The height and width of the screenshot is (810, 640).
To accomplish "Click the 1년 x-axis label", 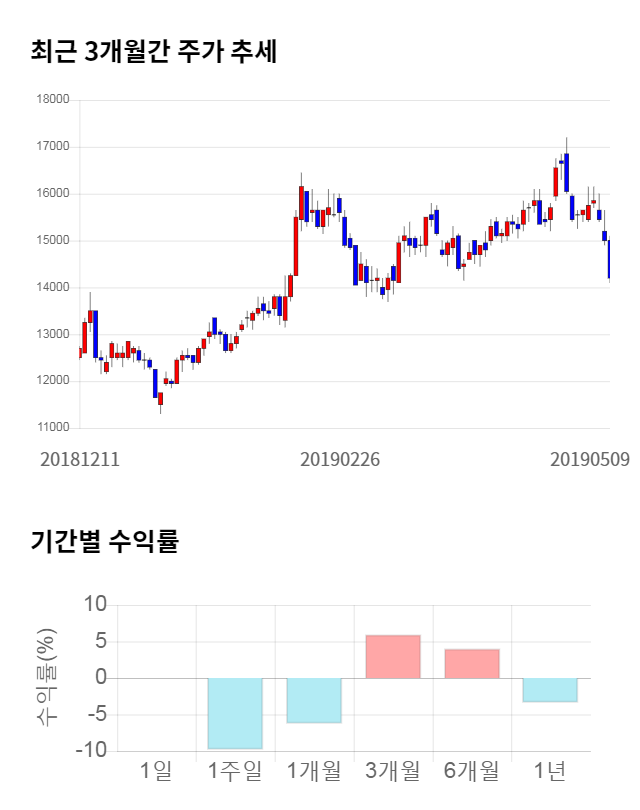I will (550, 772).
